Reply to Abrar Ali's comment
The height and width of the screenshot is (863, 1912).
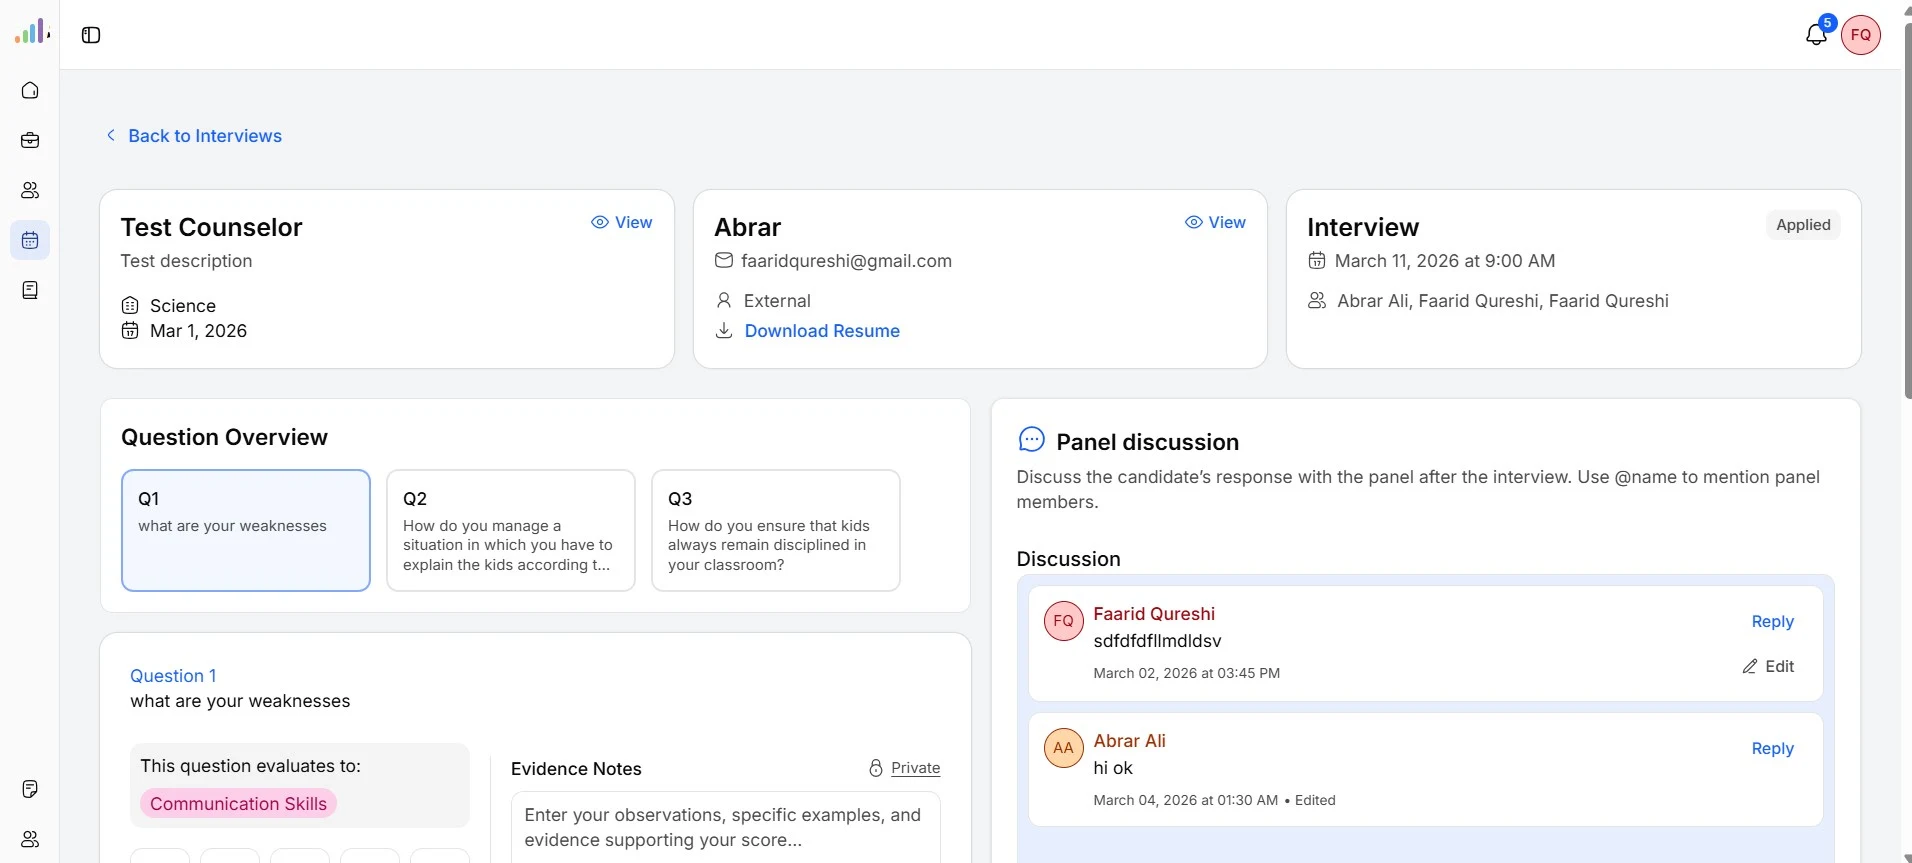(1772, 749)
